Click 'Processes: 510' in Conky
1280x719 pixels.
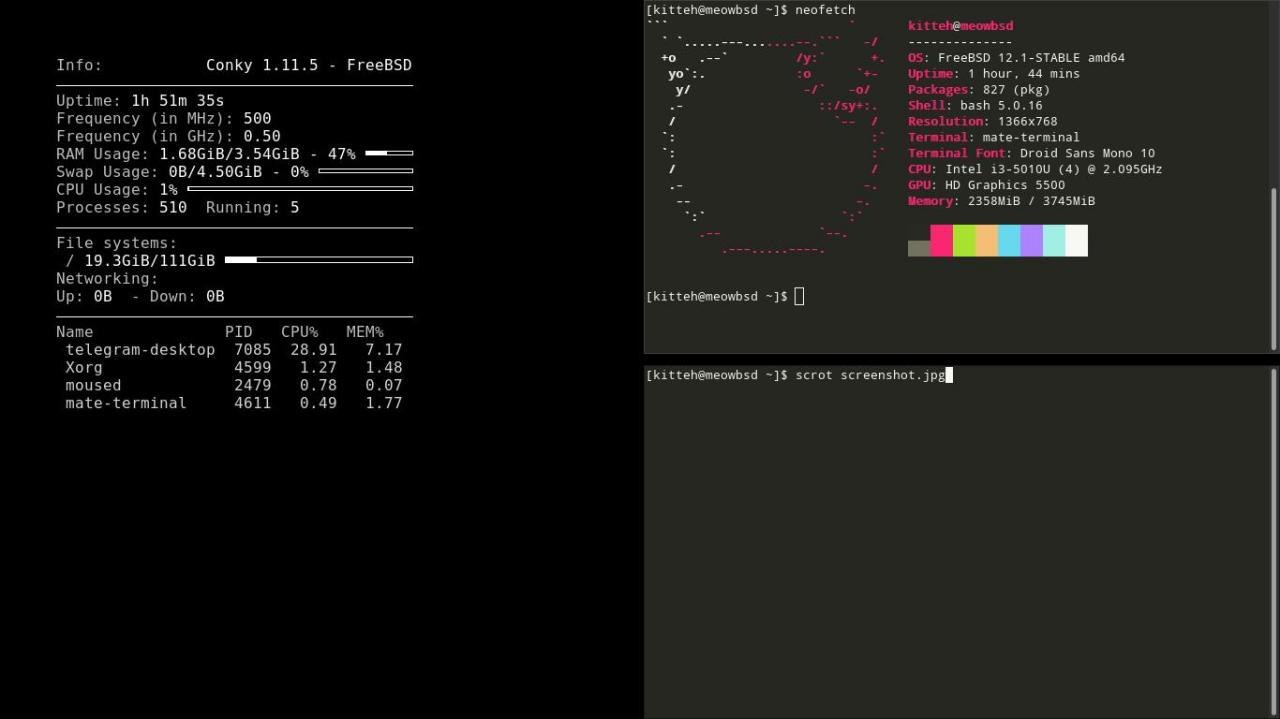click(121, 208)
